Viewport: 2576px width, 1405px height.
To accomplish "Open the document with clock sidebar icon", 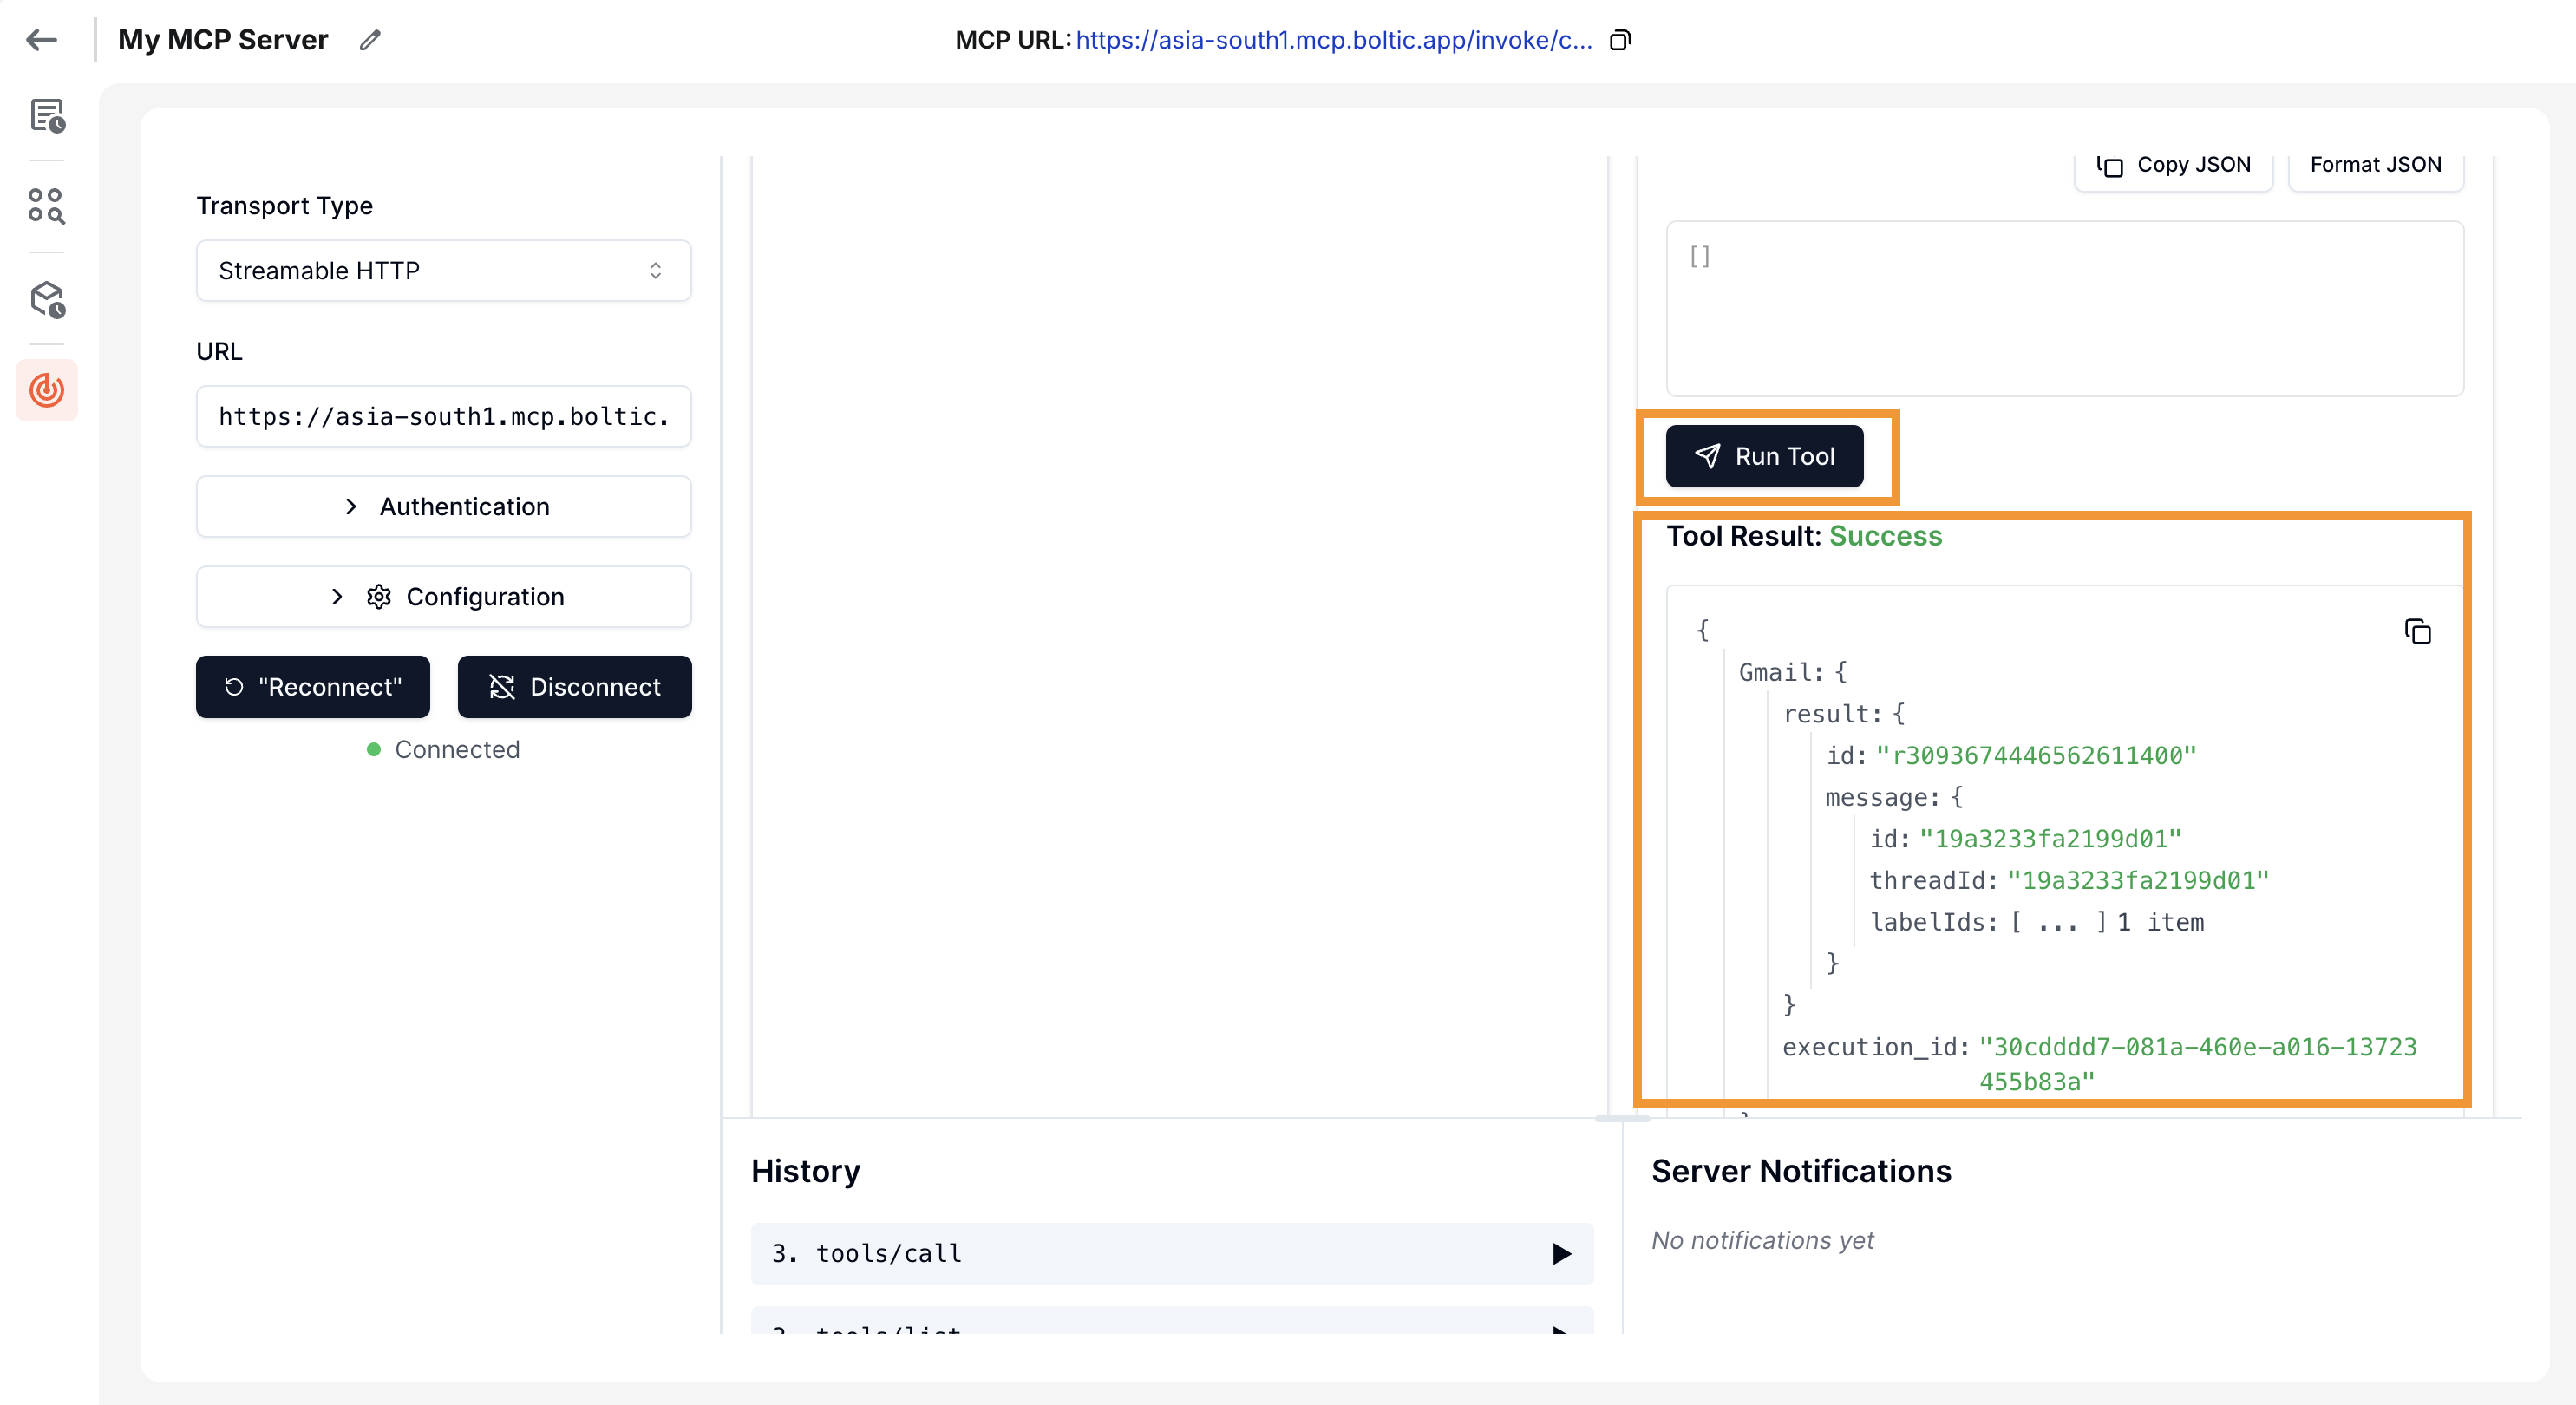I will coord(47,116).
